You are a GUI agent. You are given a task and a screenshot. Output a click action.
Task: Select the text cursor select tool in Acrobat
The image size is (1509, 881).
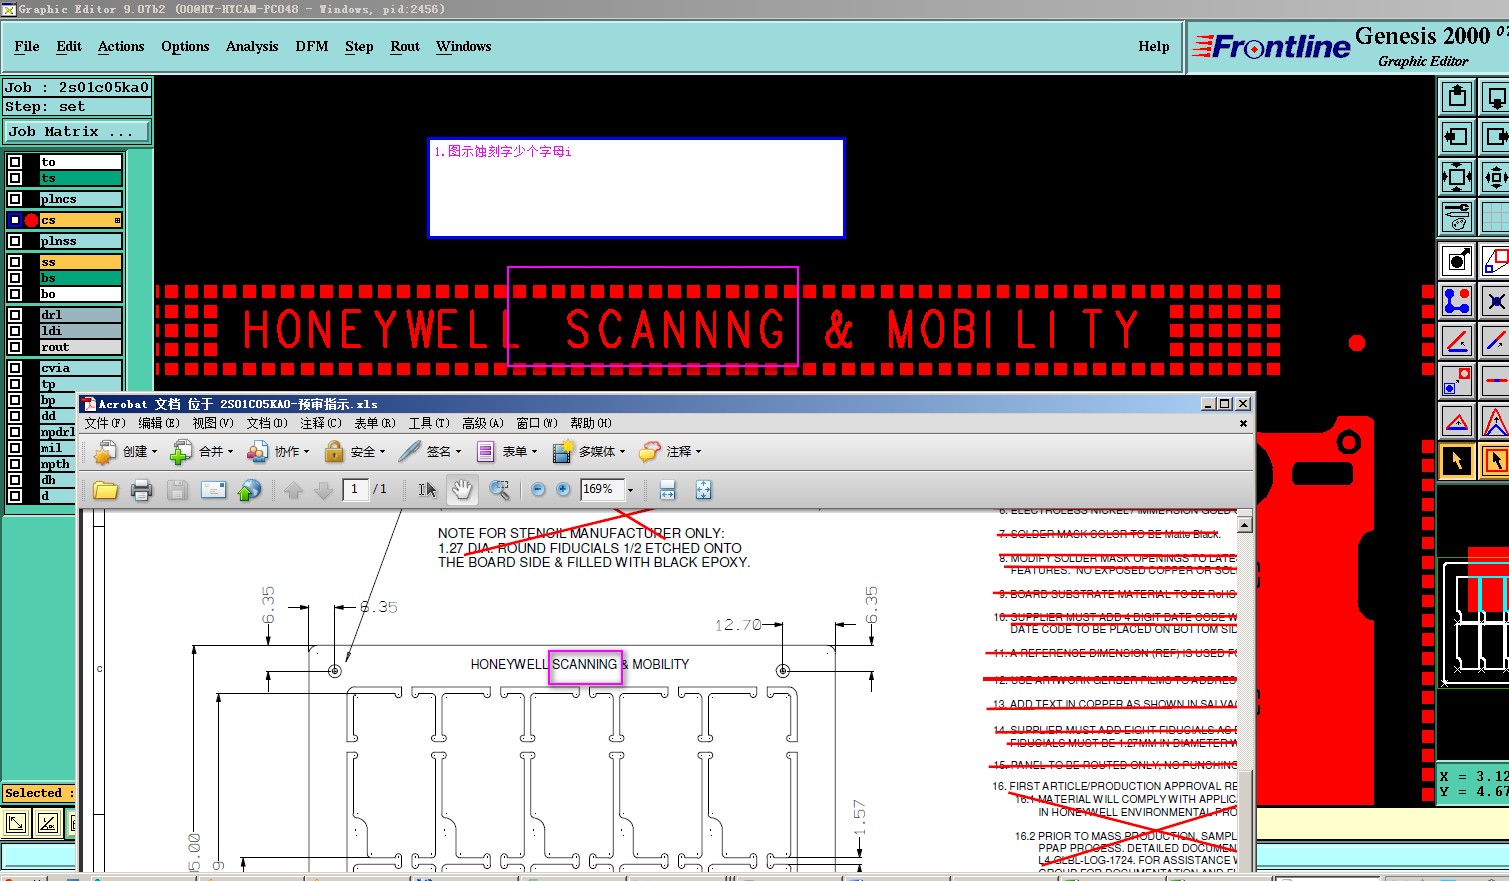(427, 490)
